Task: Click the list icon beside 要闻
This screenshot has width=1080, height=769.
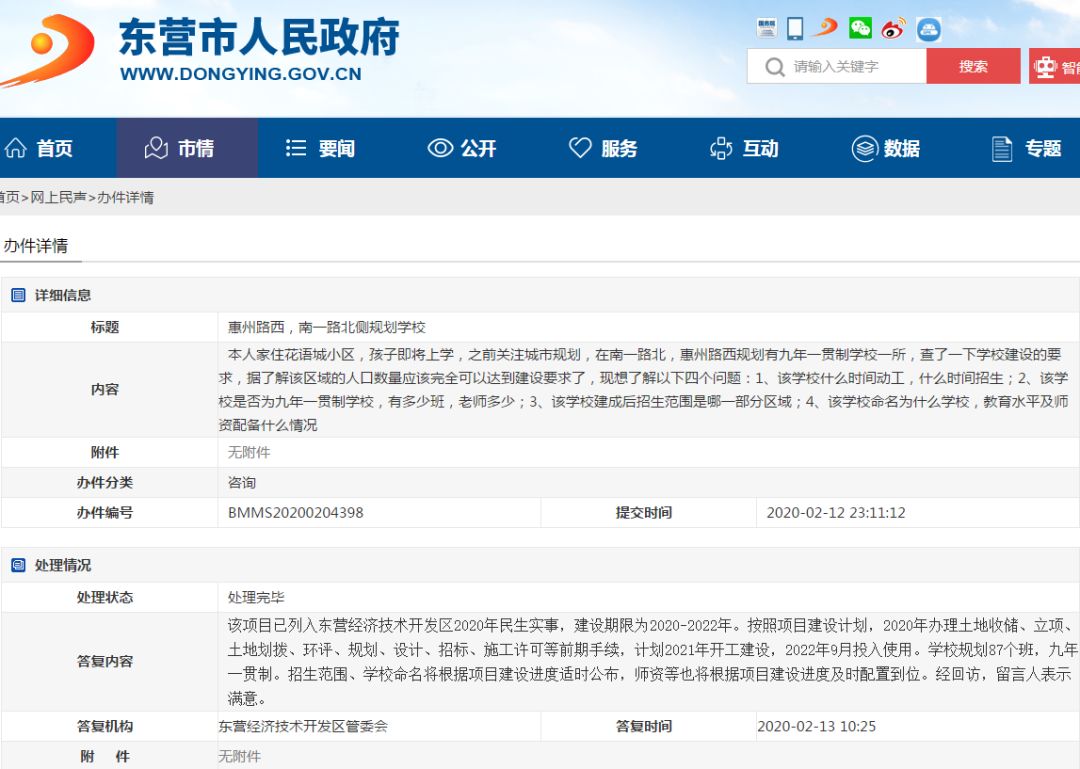Action: 295,148
